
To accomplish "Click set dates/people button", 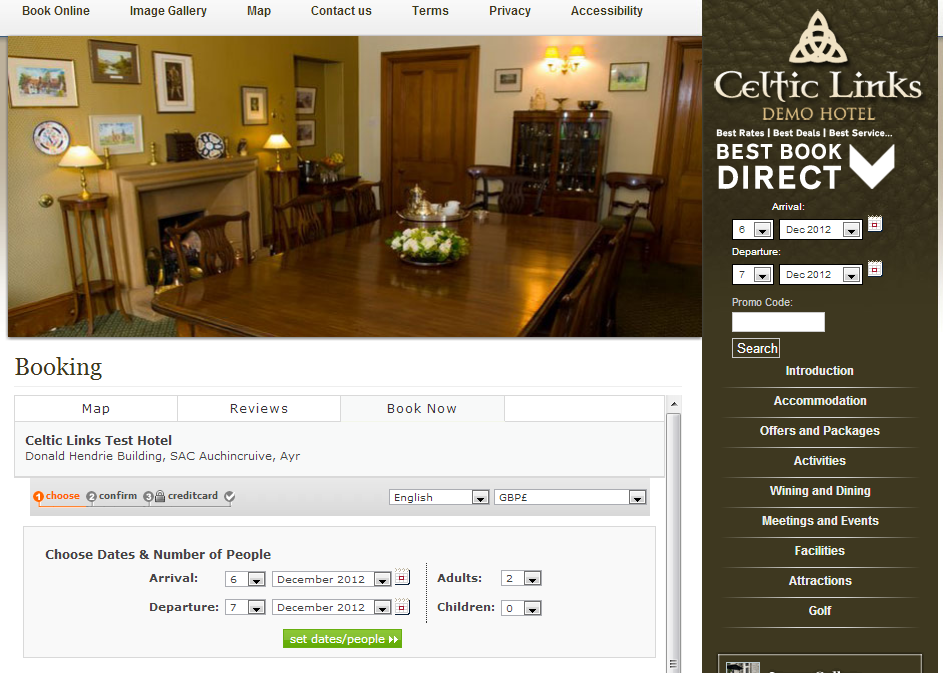I will click(342, 639).
